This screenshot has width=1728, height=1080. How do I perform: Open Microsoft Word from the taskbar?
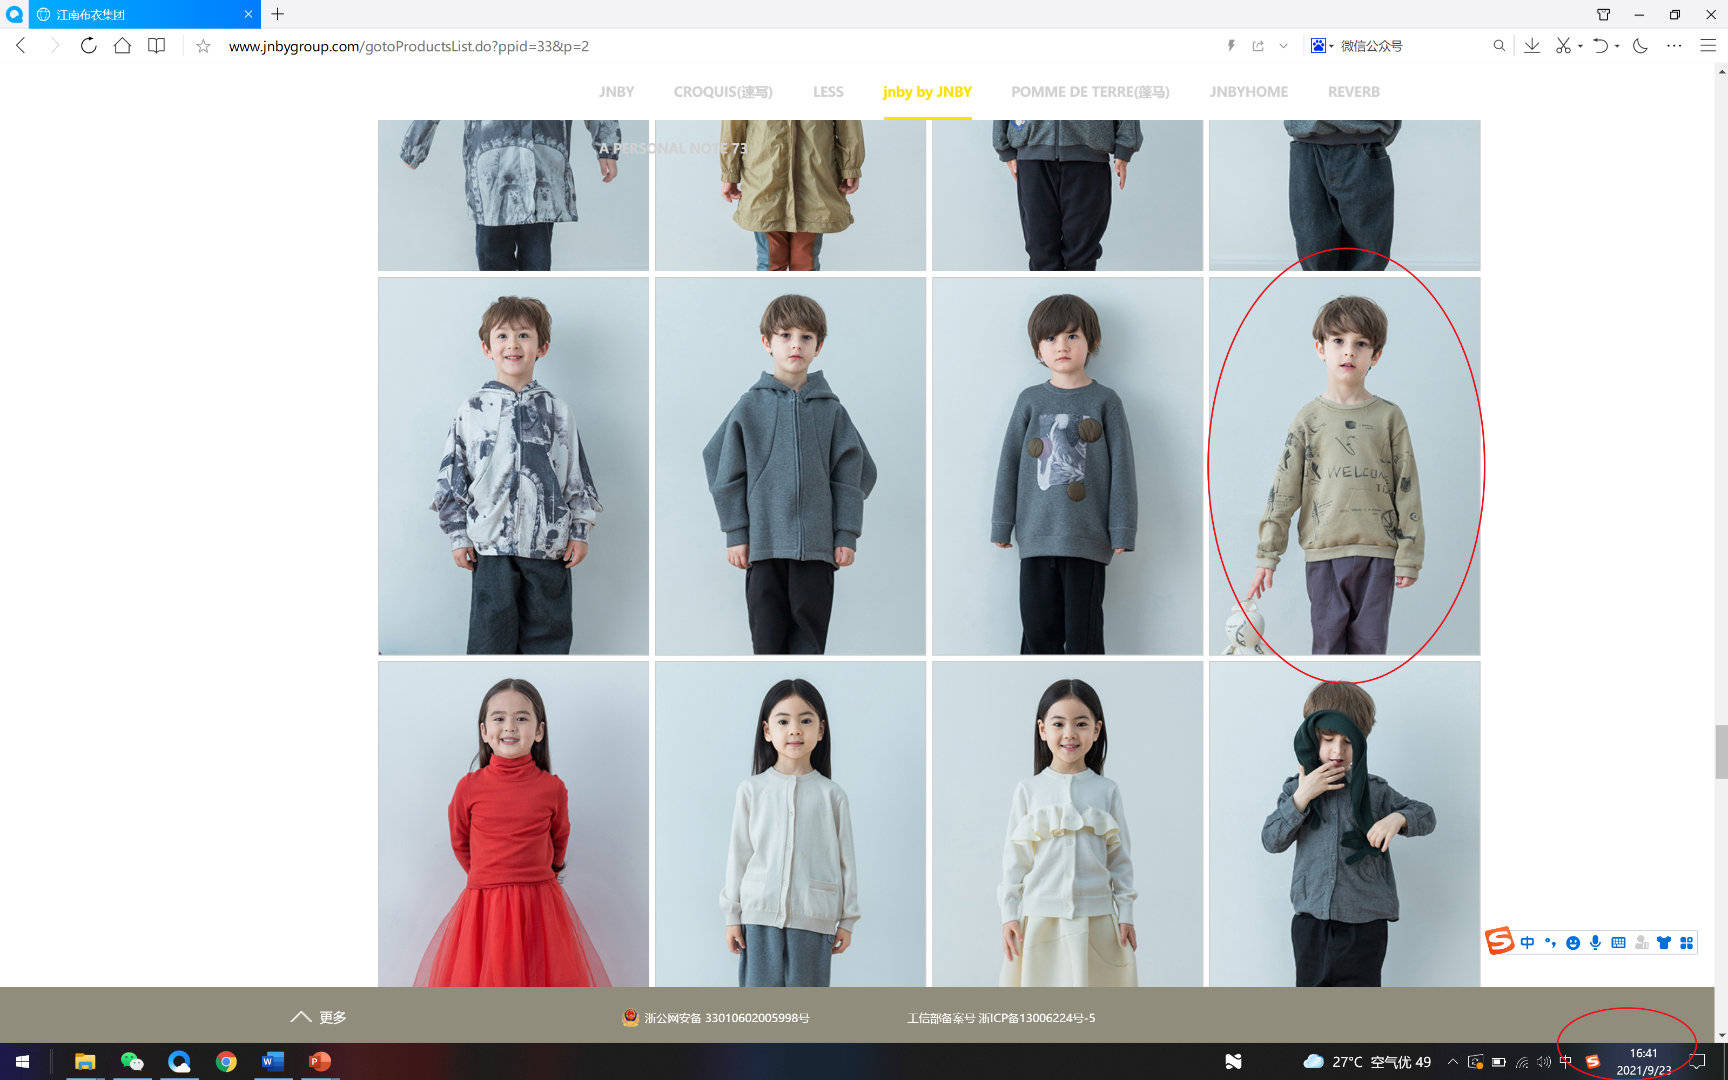coord(273,1061)
